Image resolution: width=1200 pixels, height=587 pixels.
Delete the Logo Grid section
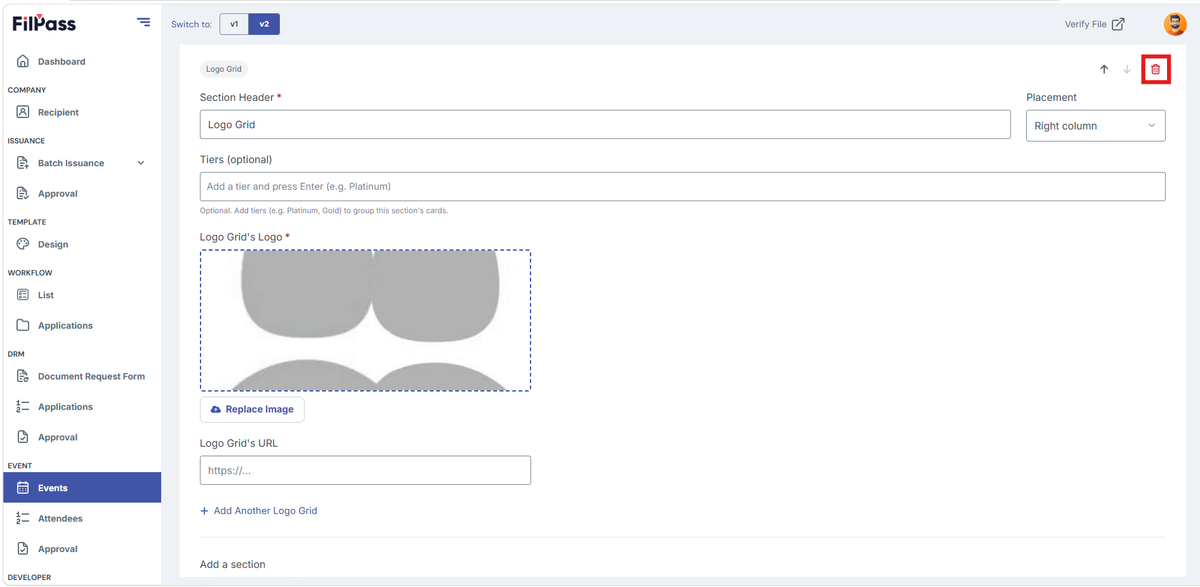click(1156, 69)
